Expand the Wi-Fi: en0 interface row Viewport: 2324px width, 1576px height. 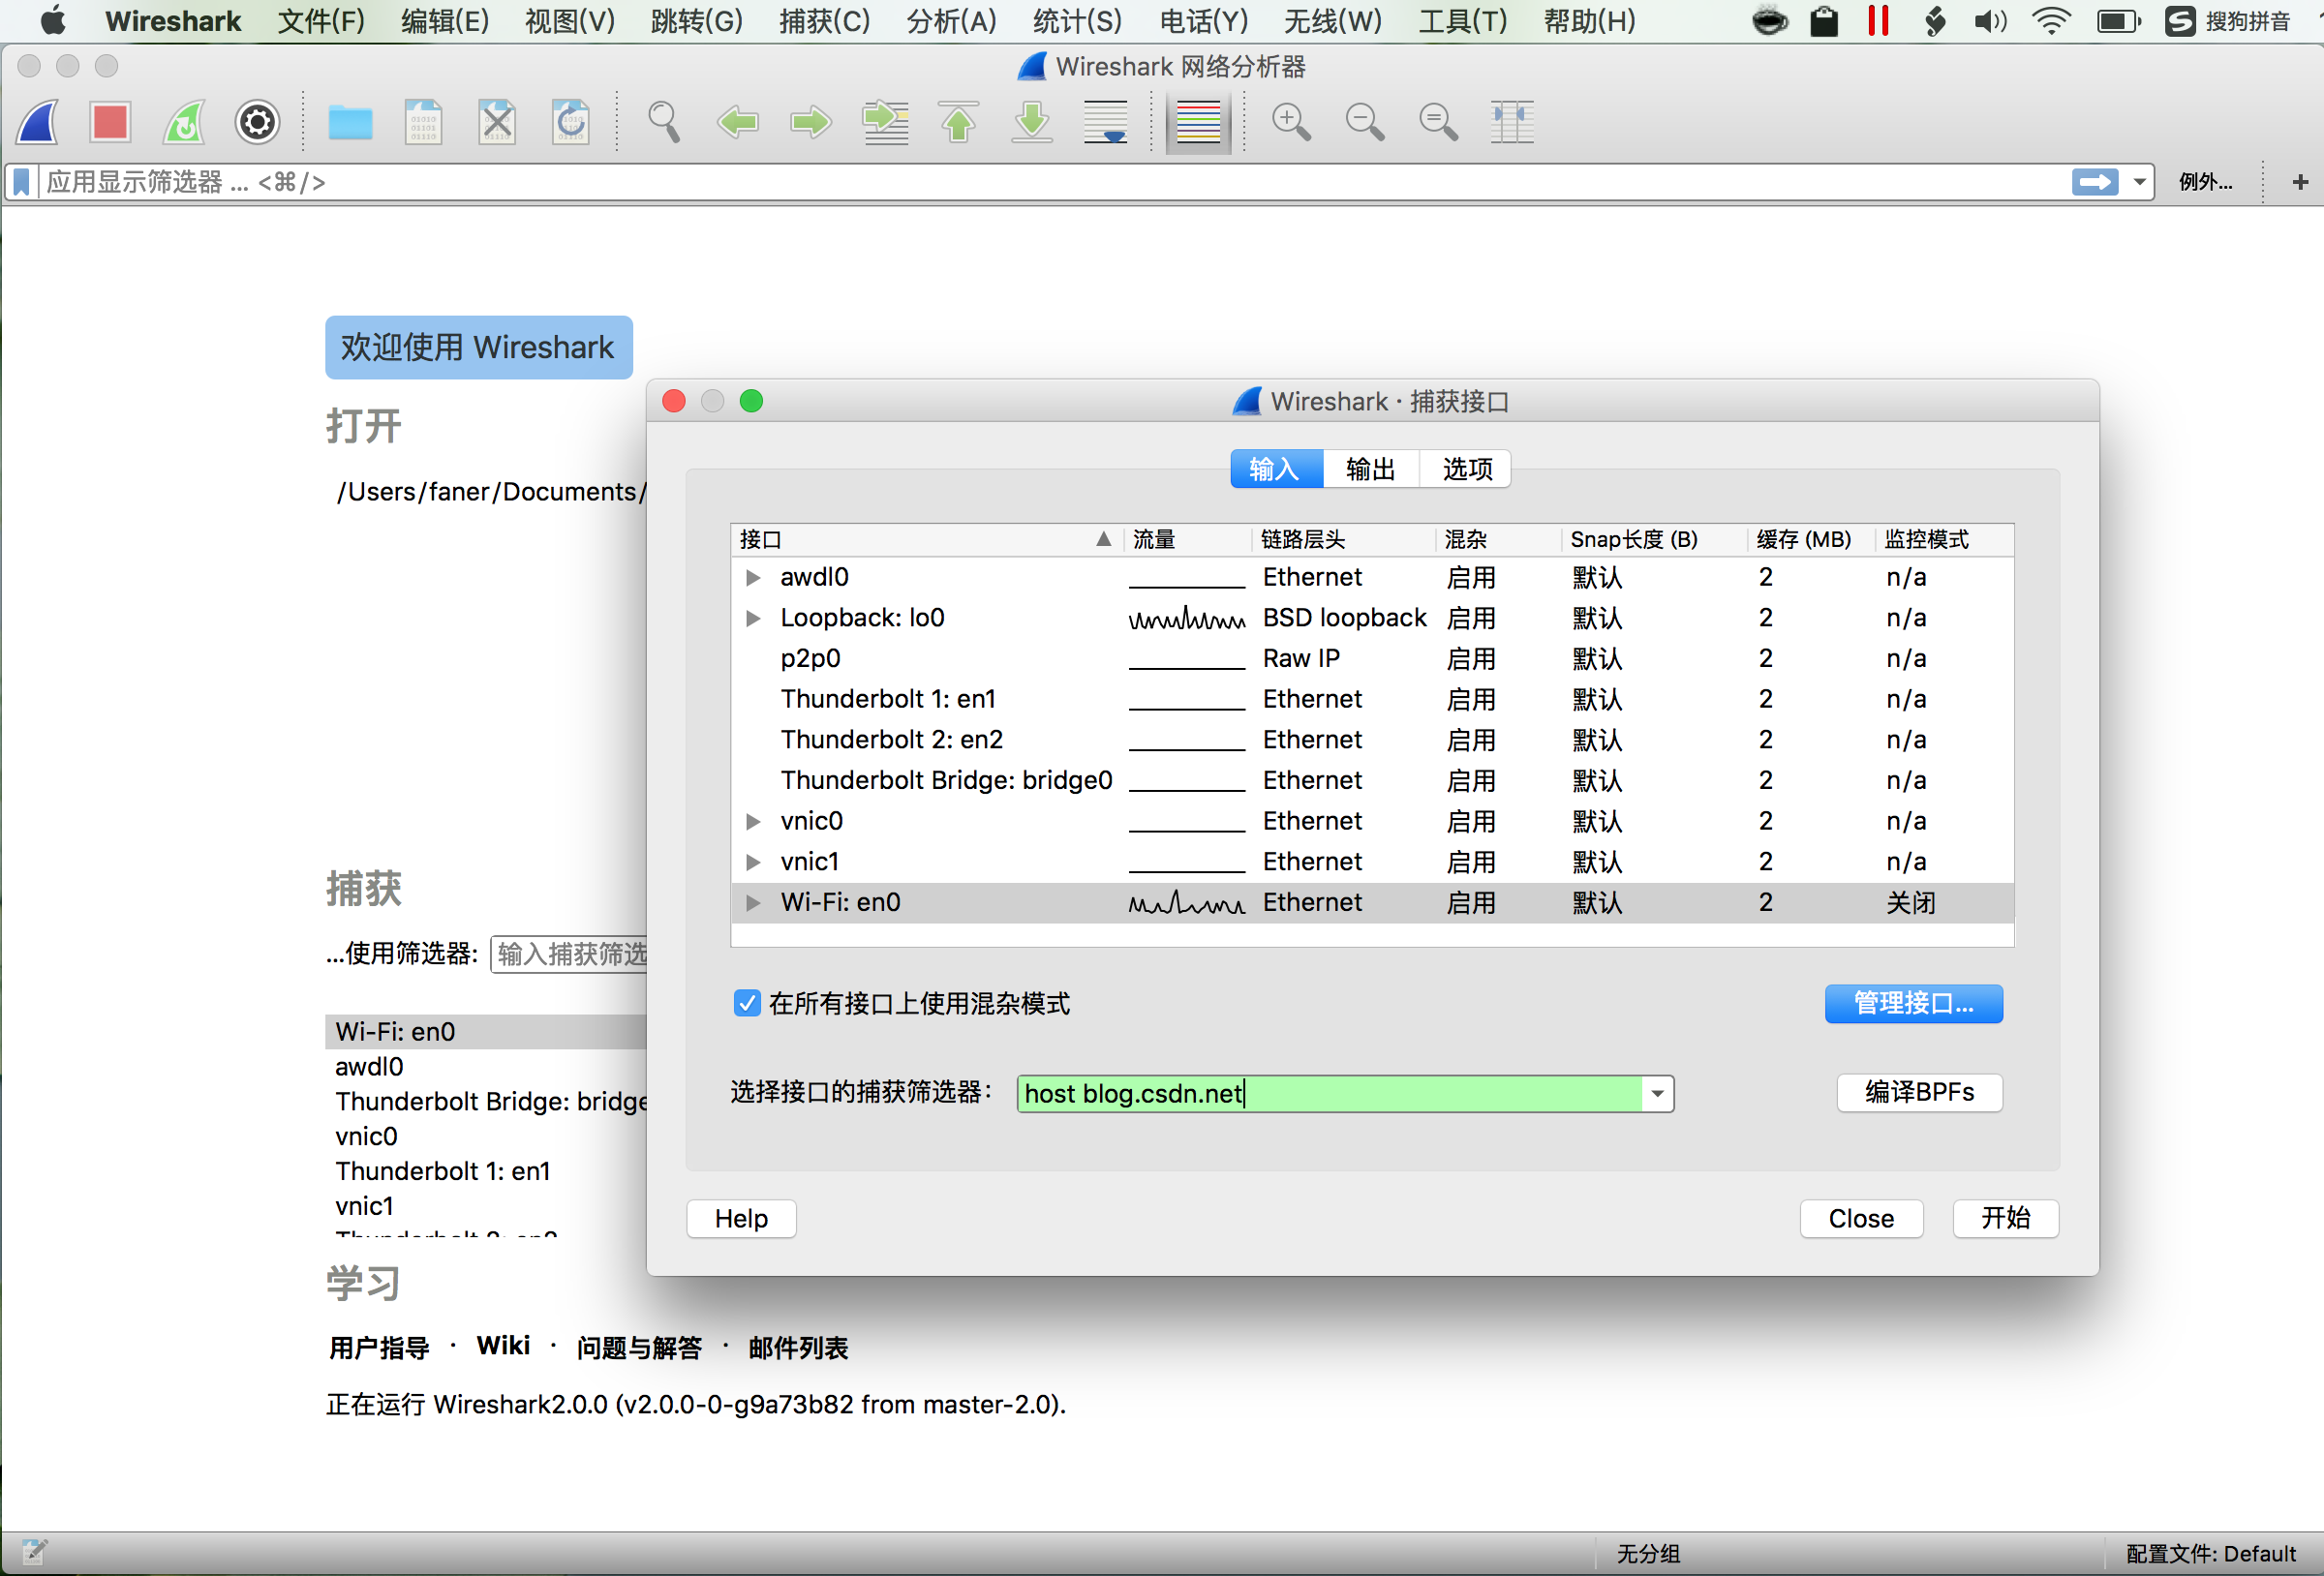click(x=753, y=903)
